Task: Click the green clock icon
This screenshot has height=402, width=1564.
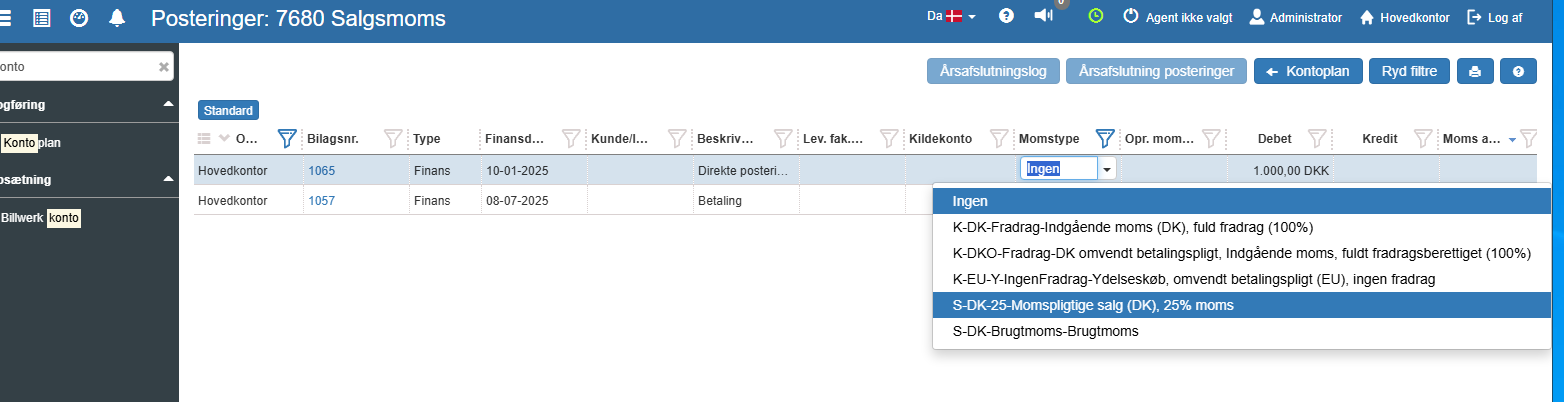Action: (1096, 16)
